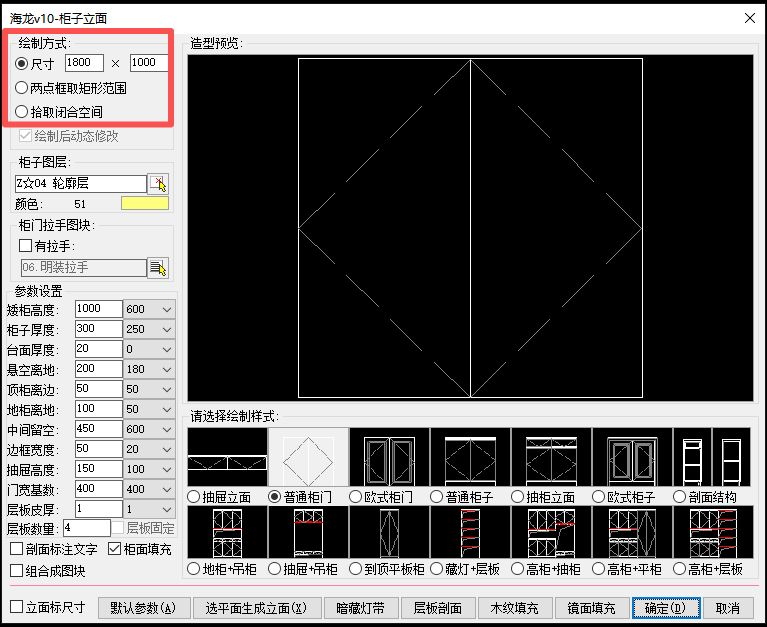Click the layer picker icon beside 轮廓层
The height and width of the screenshot is (627, 767).
coord(158,183)
